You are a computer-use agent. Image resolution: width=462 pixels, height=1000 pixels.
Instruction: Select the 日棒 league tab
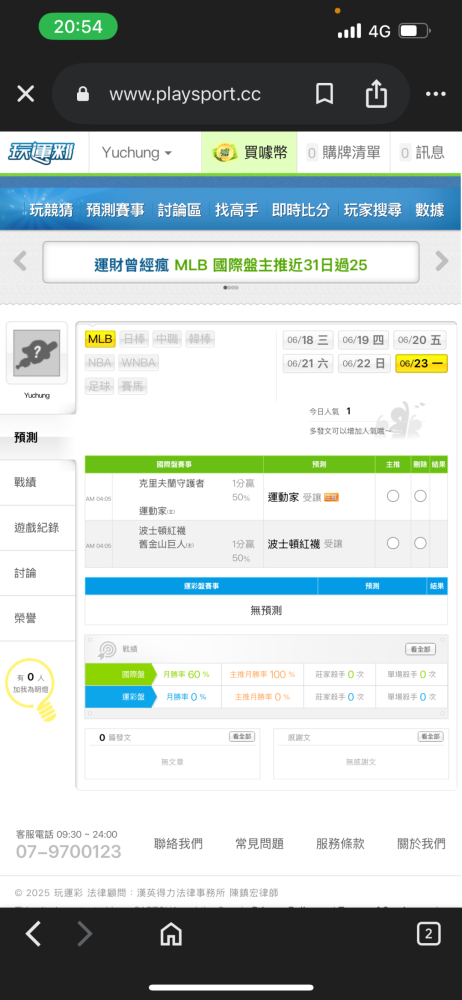(133, 339)
